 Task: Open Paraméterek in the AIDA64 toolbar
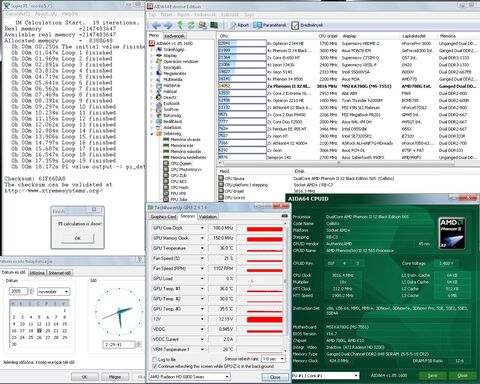click(x=270, y=25)
